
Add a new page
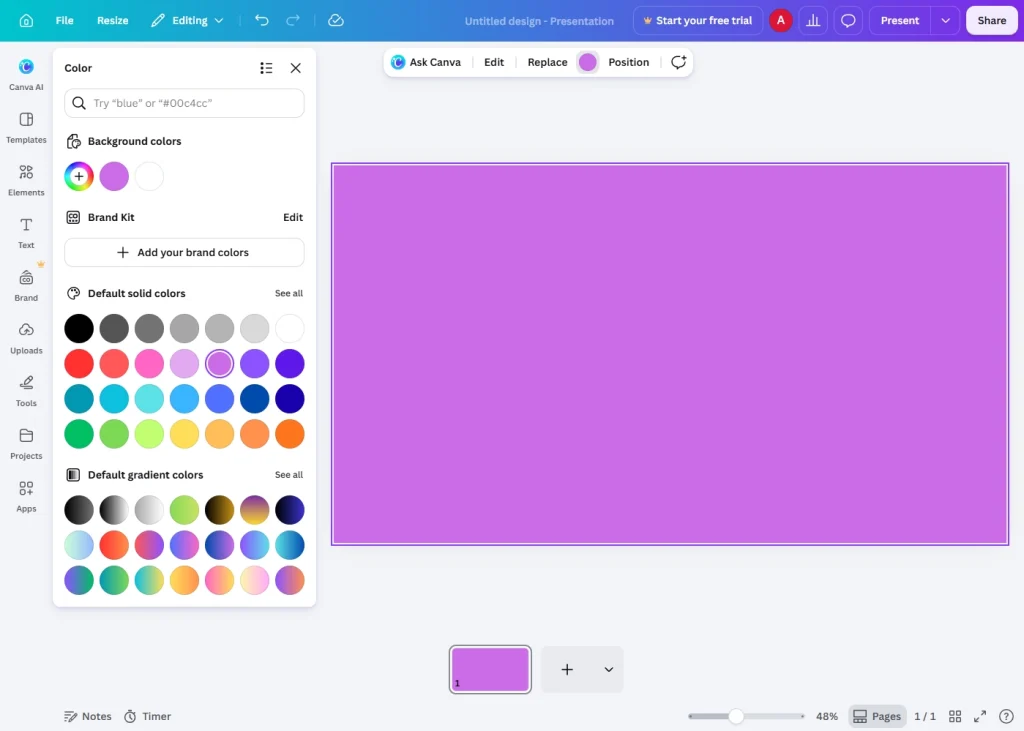(567, 670)
